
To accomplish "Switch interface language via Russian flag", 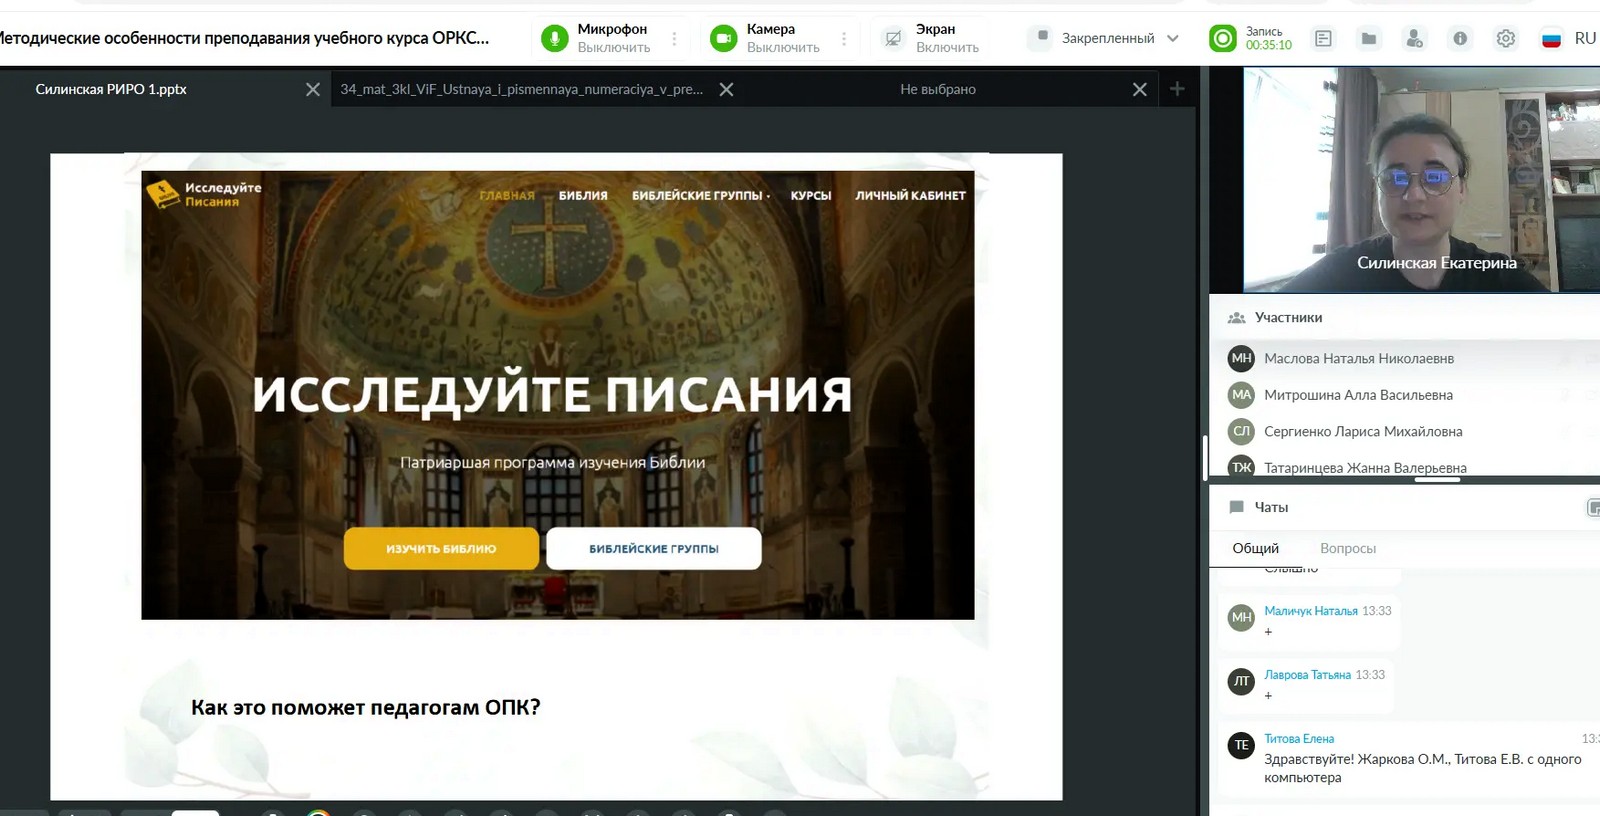I will click(1551, 39).
